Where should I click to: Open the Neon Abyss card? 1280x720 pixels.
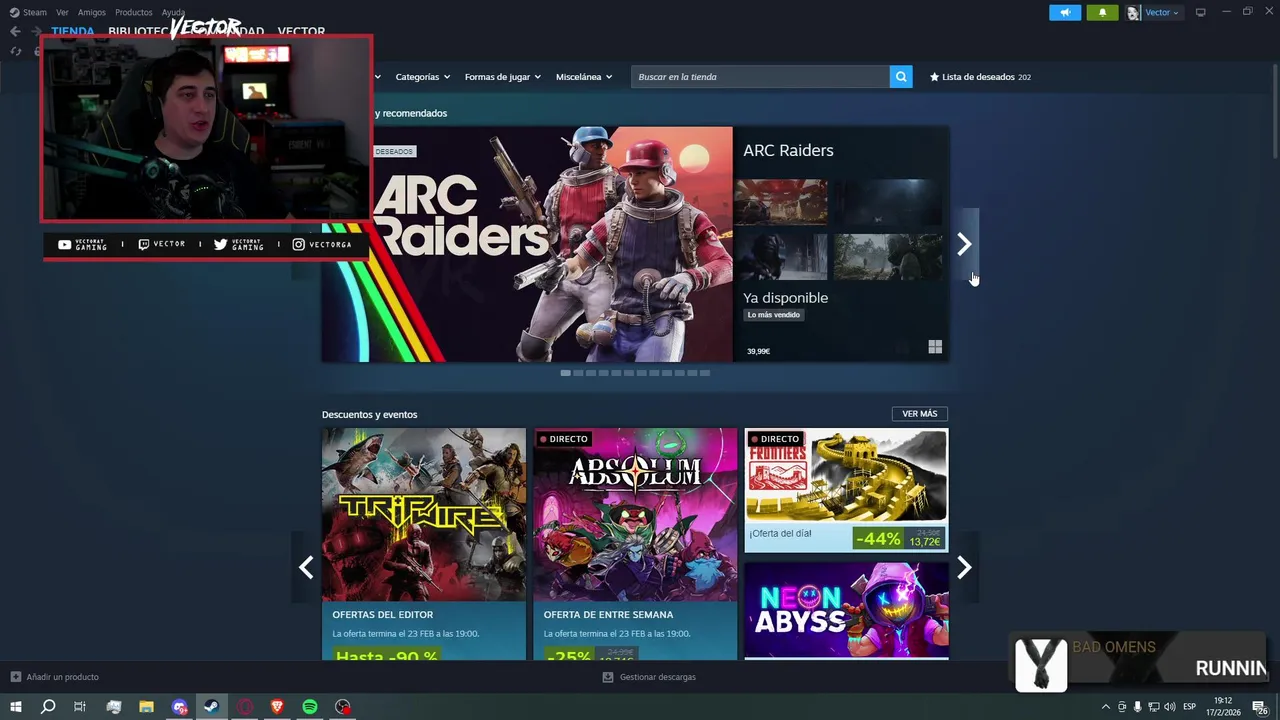pyautogui.click(x=846, y=610)
